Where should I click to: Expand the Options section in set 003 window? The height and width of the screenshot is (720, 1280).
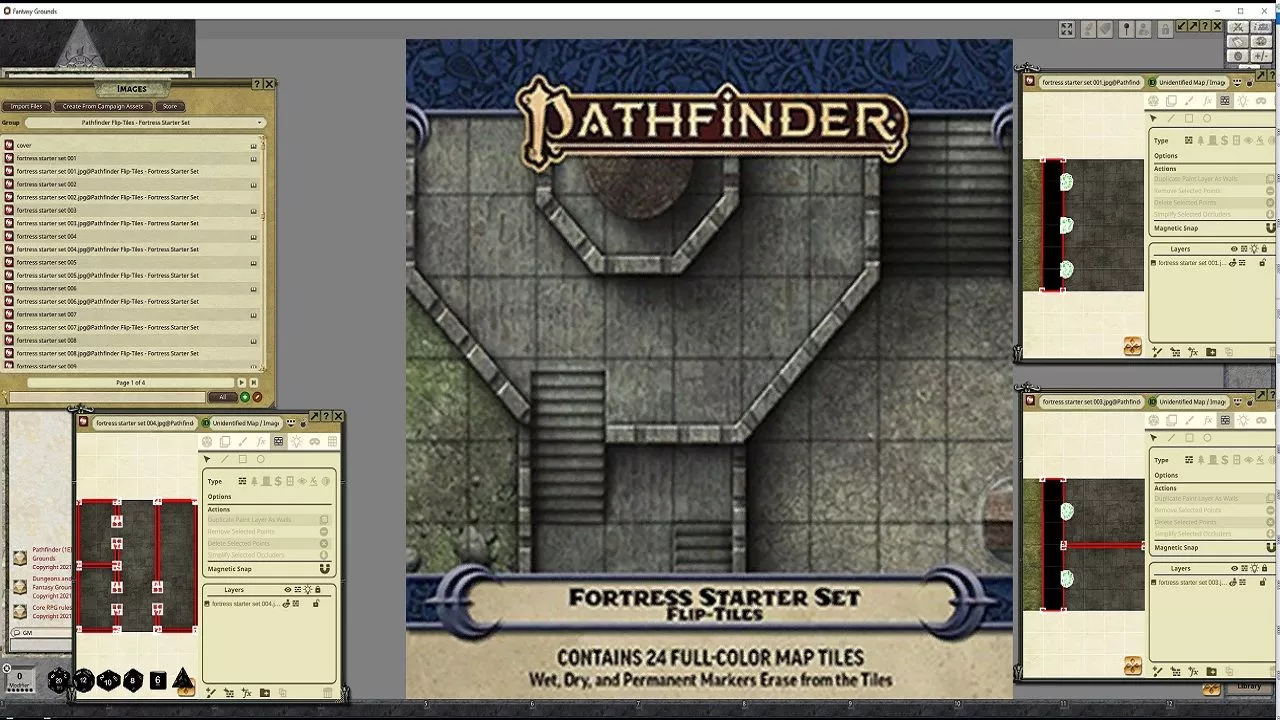(1166, 476)
